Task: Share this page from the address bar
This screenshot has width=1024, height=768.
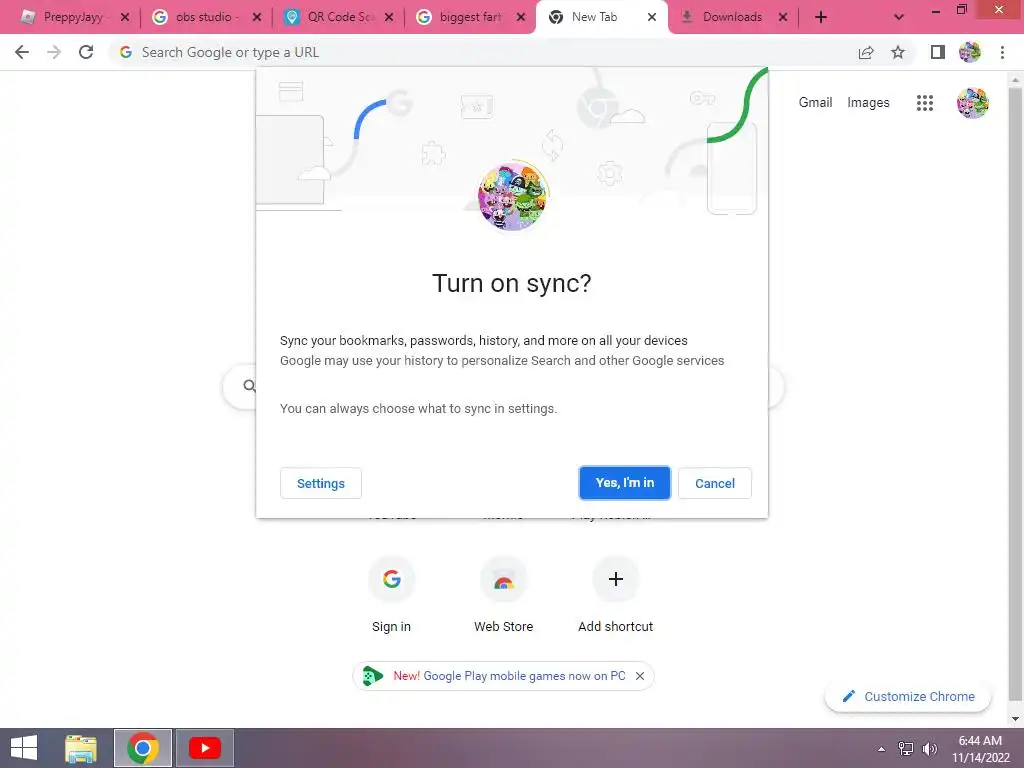Action: [866, 52]
